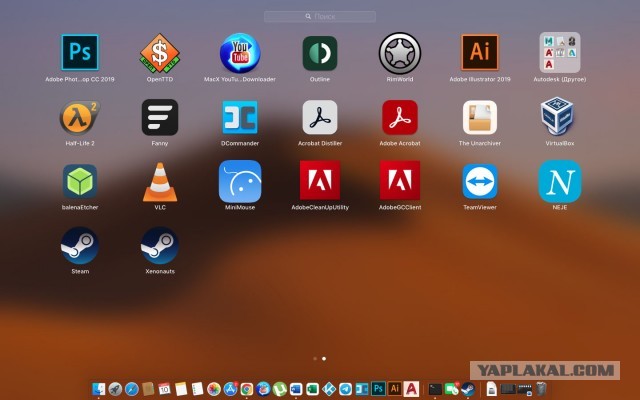Viewport: 640px width, 400px height.
Task: Switch to Photoshop in the Dock
Action: (x=378, y=389)
